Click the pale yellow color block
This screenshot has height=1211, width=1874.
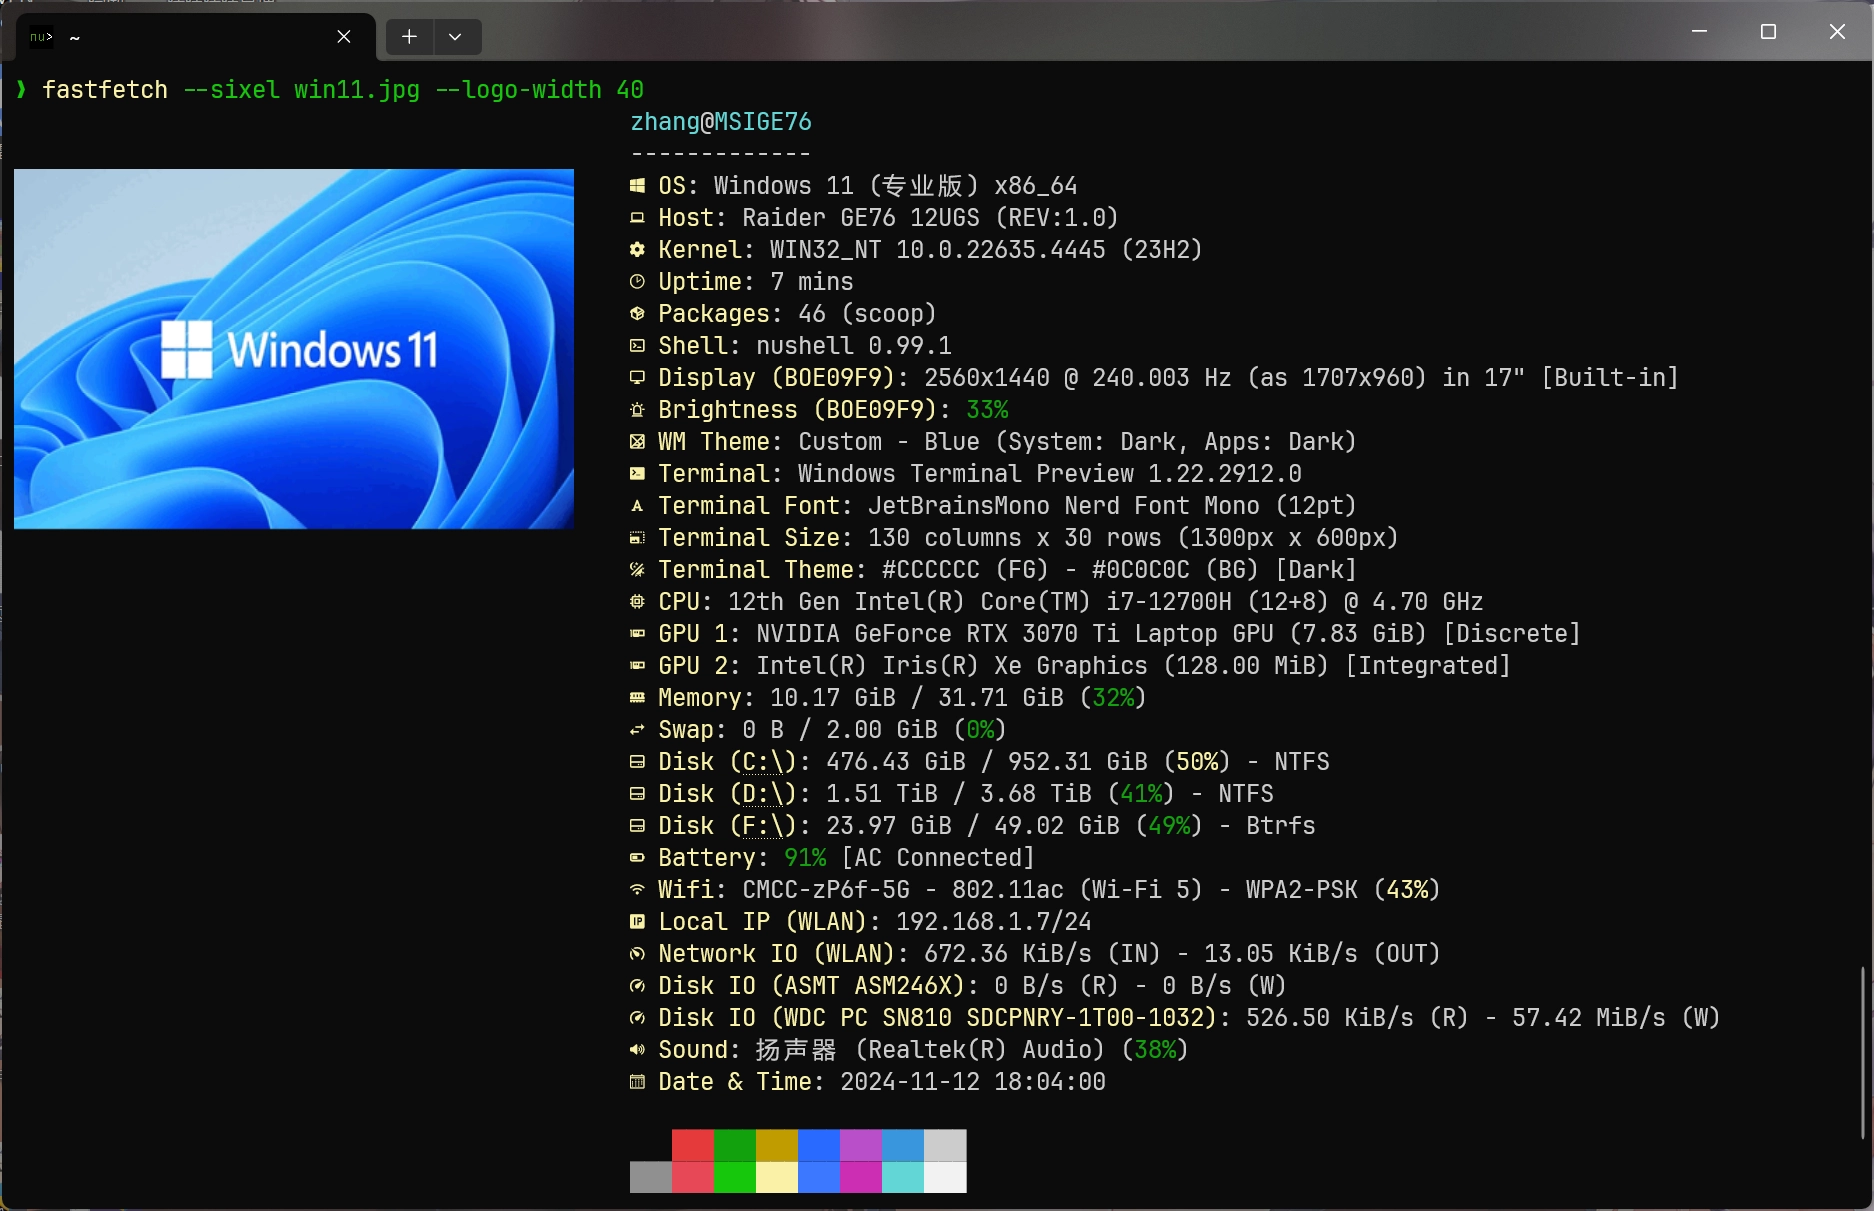[777, 1177]
